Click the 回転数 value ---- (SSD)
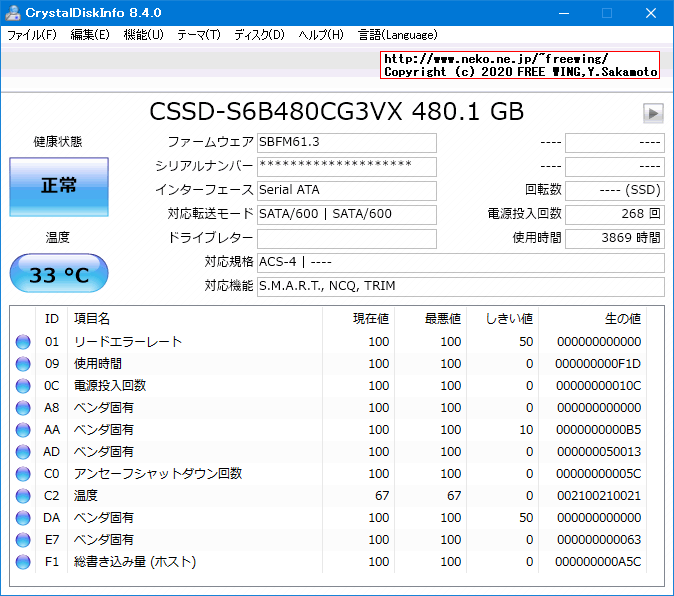Viewport: 674px width, 596px height. pyautogui.click(x=615, y=191)
